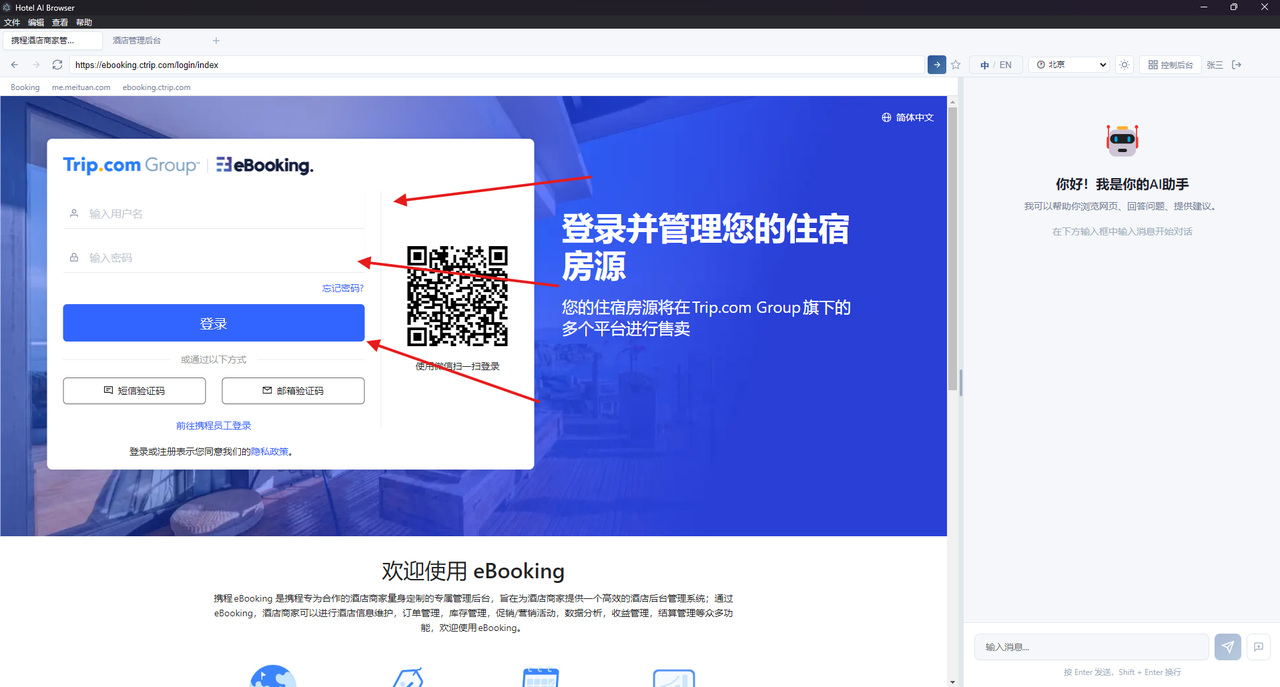
Task: Click the eBooking logo
Action: pos(265,165)
